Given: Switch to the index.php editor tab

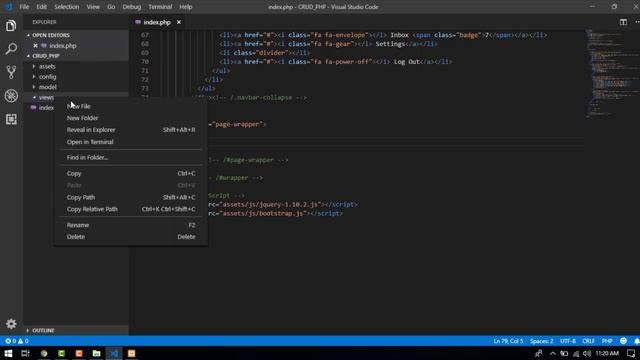Looking at the screenshot, I should click(157, 22).
